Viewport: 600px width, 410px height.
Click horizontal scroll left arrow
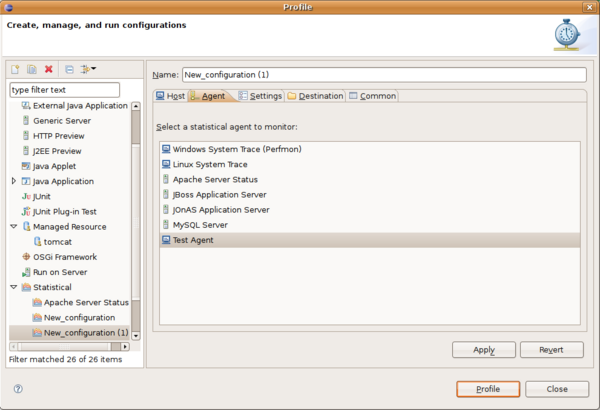(13, 347)
